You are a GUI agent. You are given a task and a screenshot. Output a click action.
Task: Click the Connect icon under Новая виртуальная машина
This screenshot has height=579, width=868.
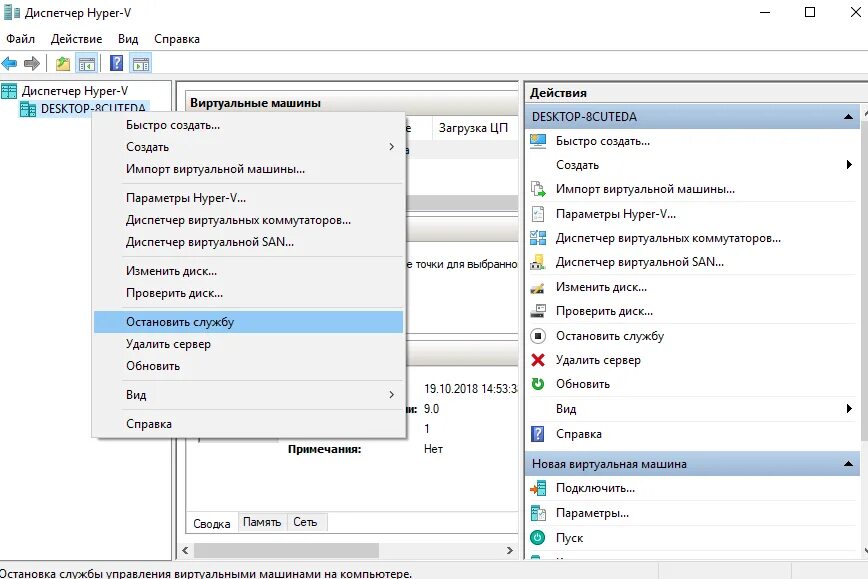tap(538, 488)
